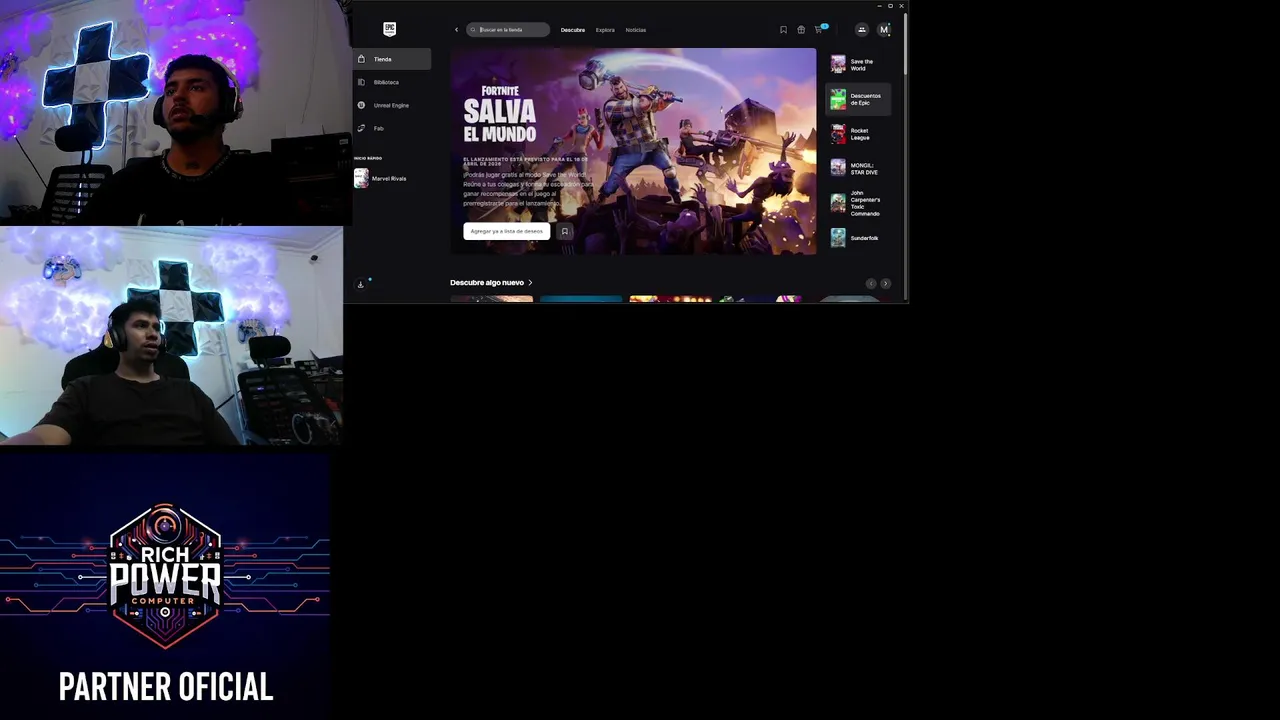This screenshot has width=1280, height=720.
Task: Switch to the Descubre tab
Action: click(x=573, y=30)
